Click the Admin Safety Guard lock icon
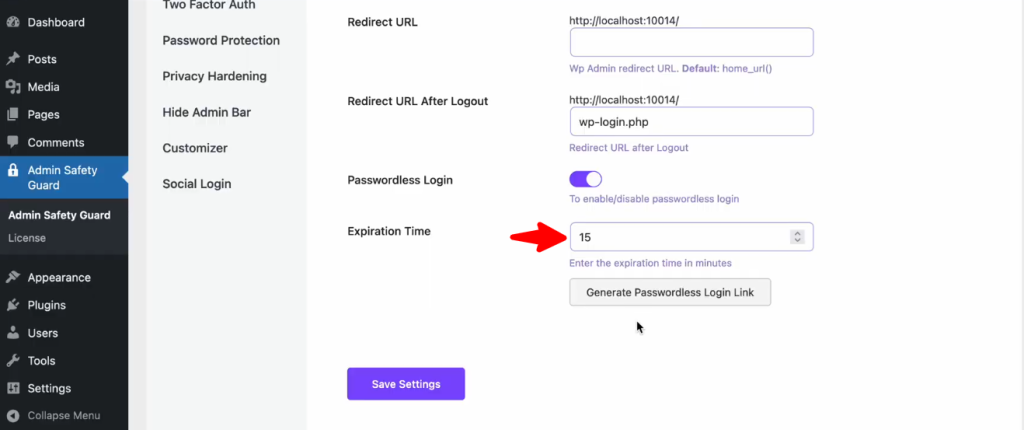 coord(13,171)
